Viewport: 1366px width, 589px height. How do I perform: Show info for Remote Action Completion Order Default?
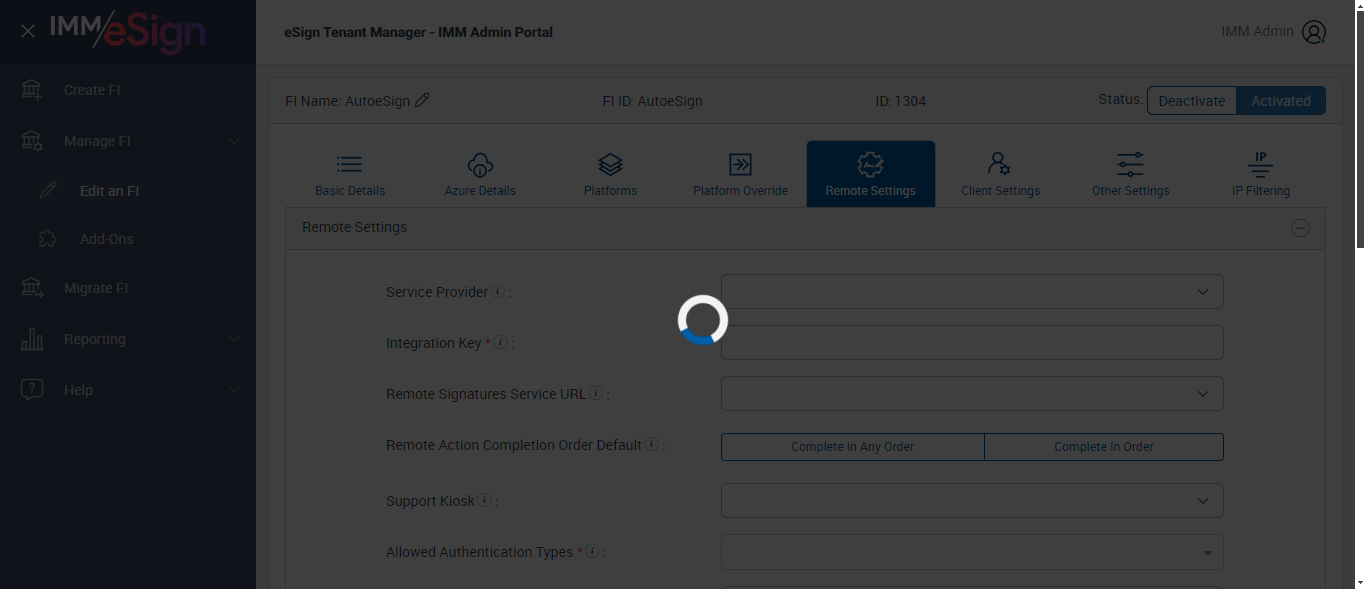click(x=652, y=444)
